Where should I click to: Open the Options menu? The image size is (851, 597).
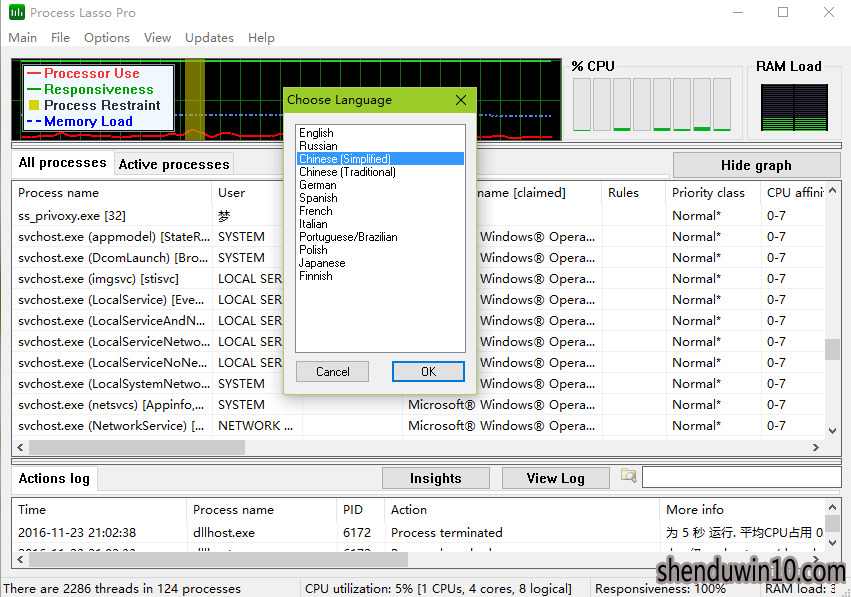(107, 37)
